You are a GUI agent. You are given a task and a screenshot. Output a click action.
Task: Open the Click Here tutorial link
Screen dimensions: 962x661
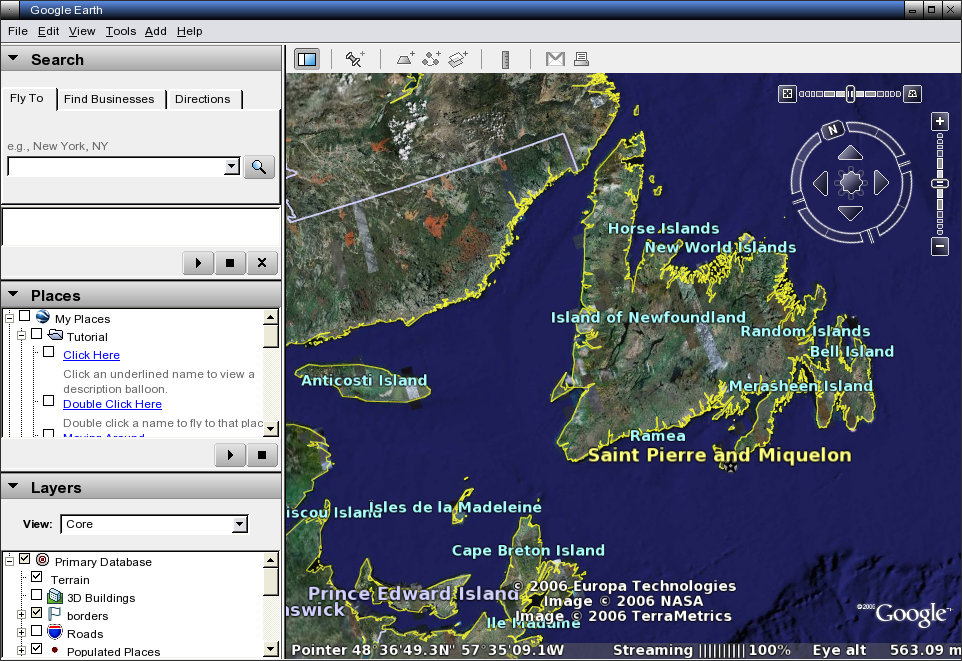(x=91, y=355)
